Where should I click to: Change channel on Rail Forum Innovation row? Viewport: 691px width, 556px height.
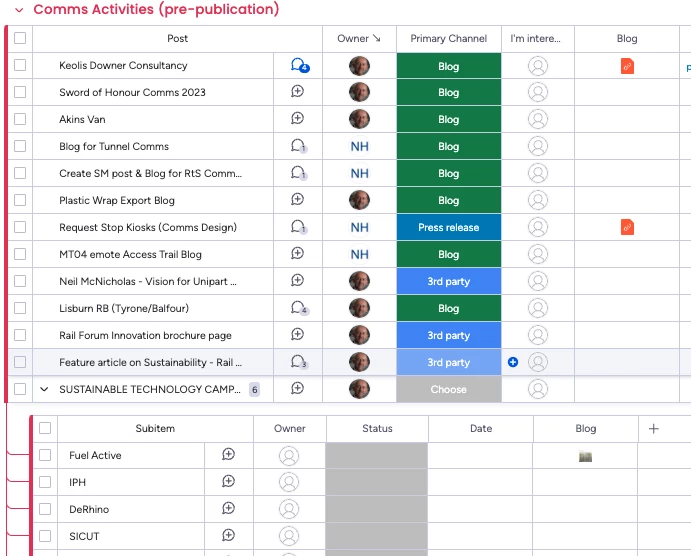[x=449, y=335]
